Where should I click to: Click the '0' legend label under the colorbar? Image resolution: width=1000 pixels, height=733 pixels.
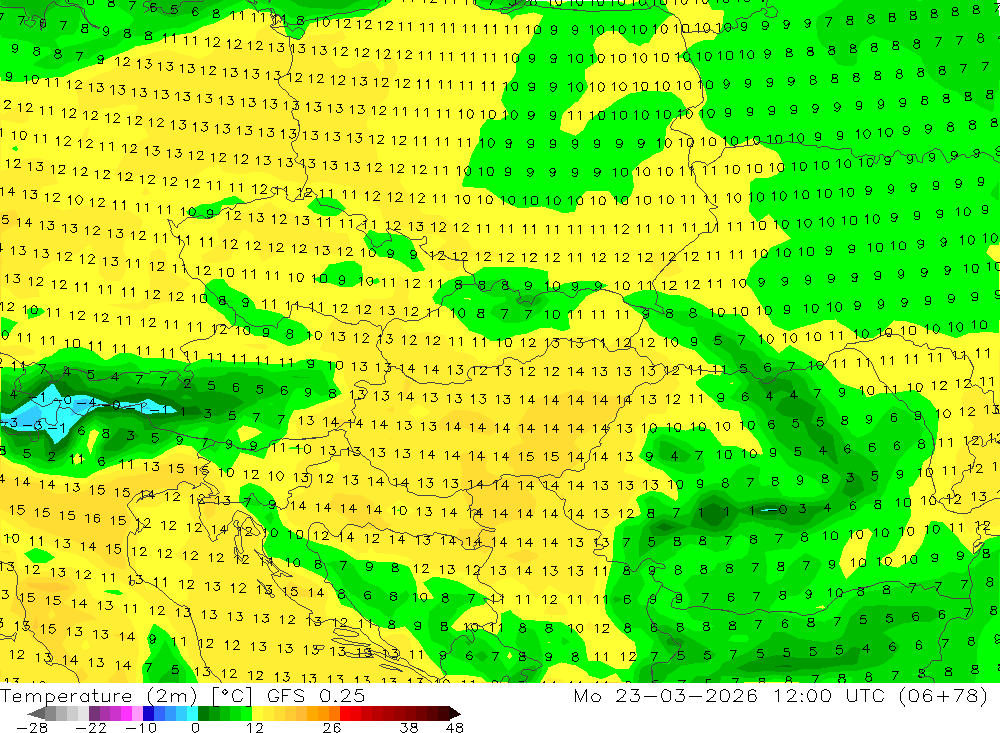coord(195,728)
